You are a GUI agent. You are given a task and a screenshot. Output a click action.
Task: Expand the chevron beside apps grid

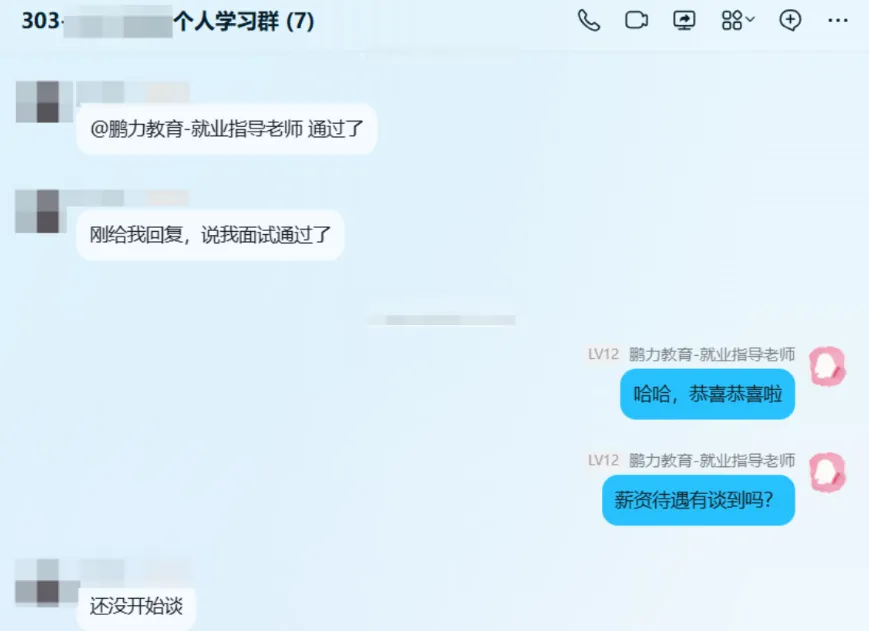pyautogui.click(x=750, y=19)
